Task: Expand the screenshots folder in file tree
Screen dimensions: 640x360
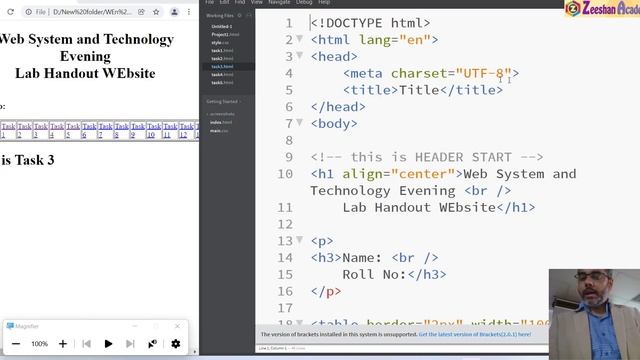Action: click(221, 114)
